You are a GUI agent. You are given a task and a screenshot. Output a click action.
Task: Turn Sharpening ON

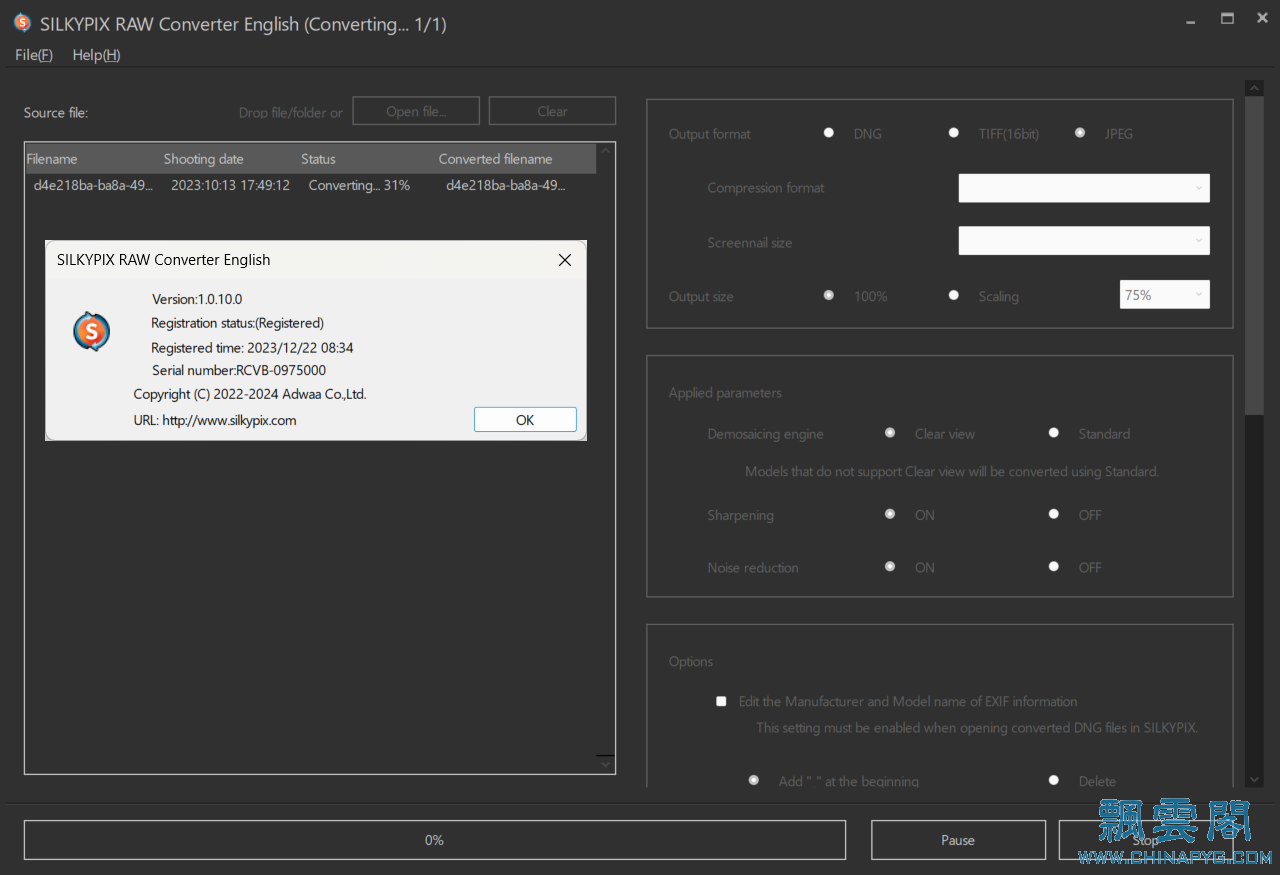(x=890, y=514)
